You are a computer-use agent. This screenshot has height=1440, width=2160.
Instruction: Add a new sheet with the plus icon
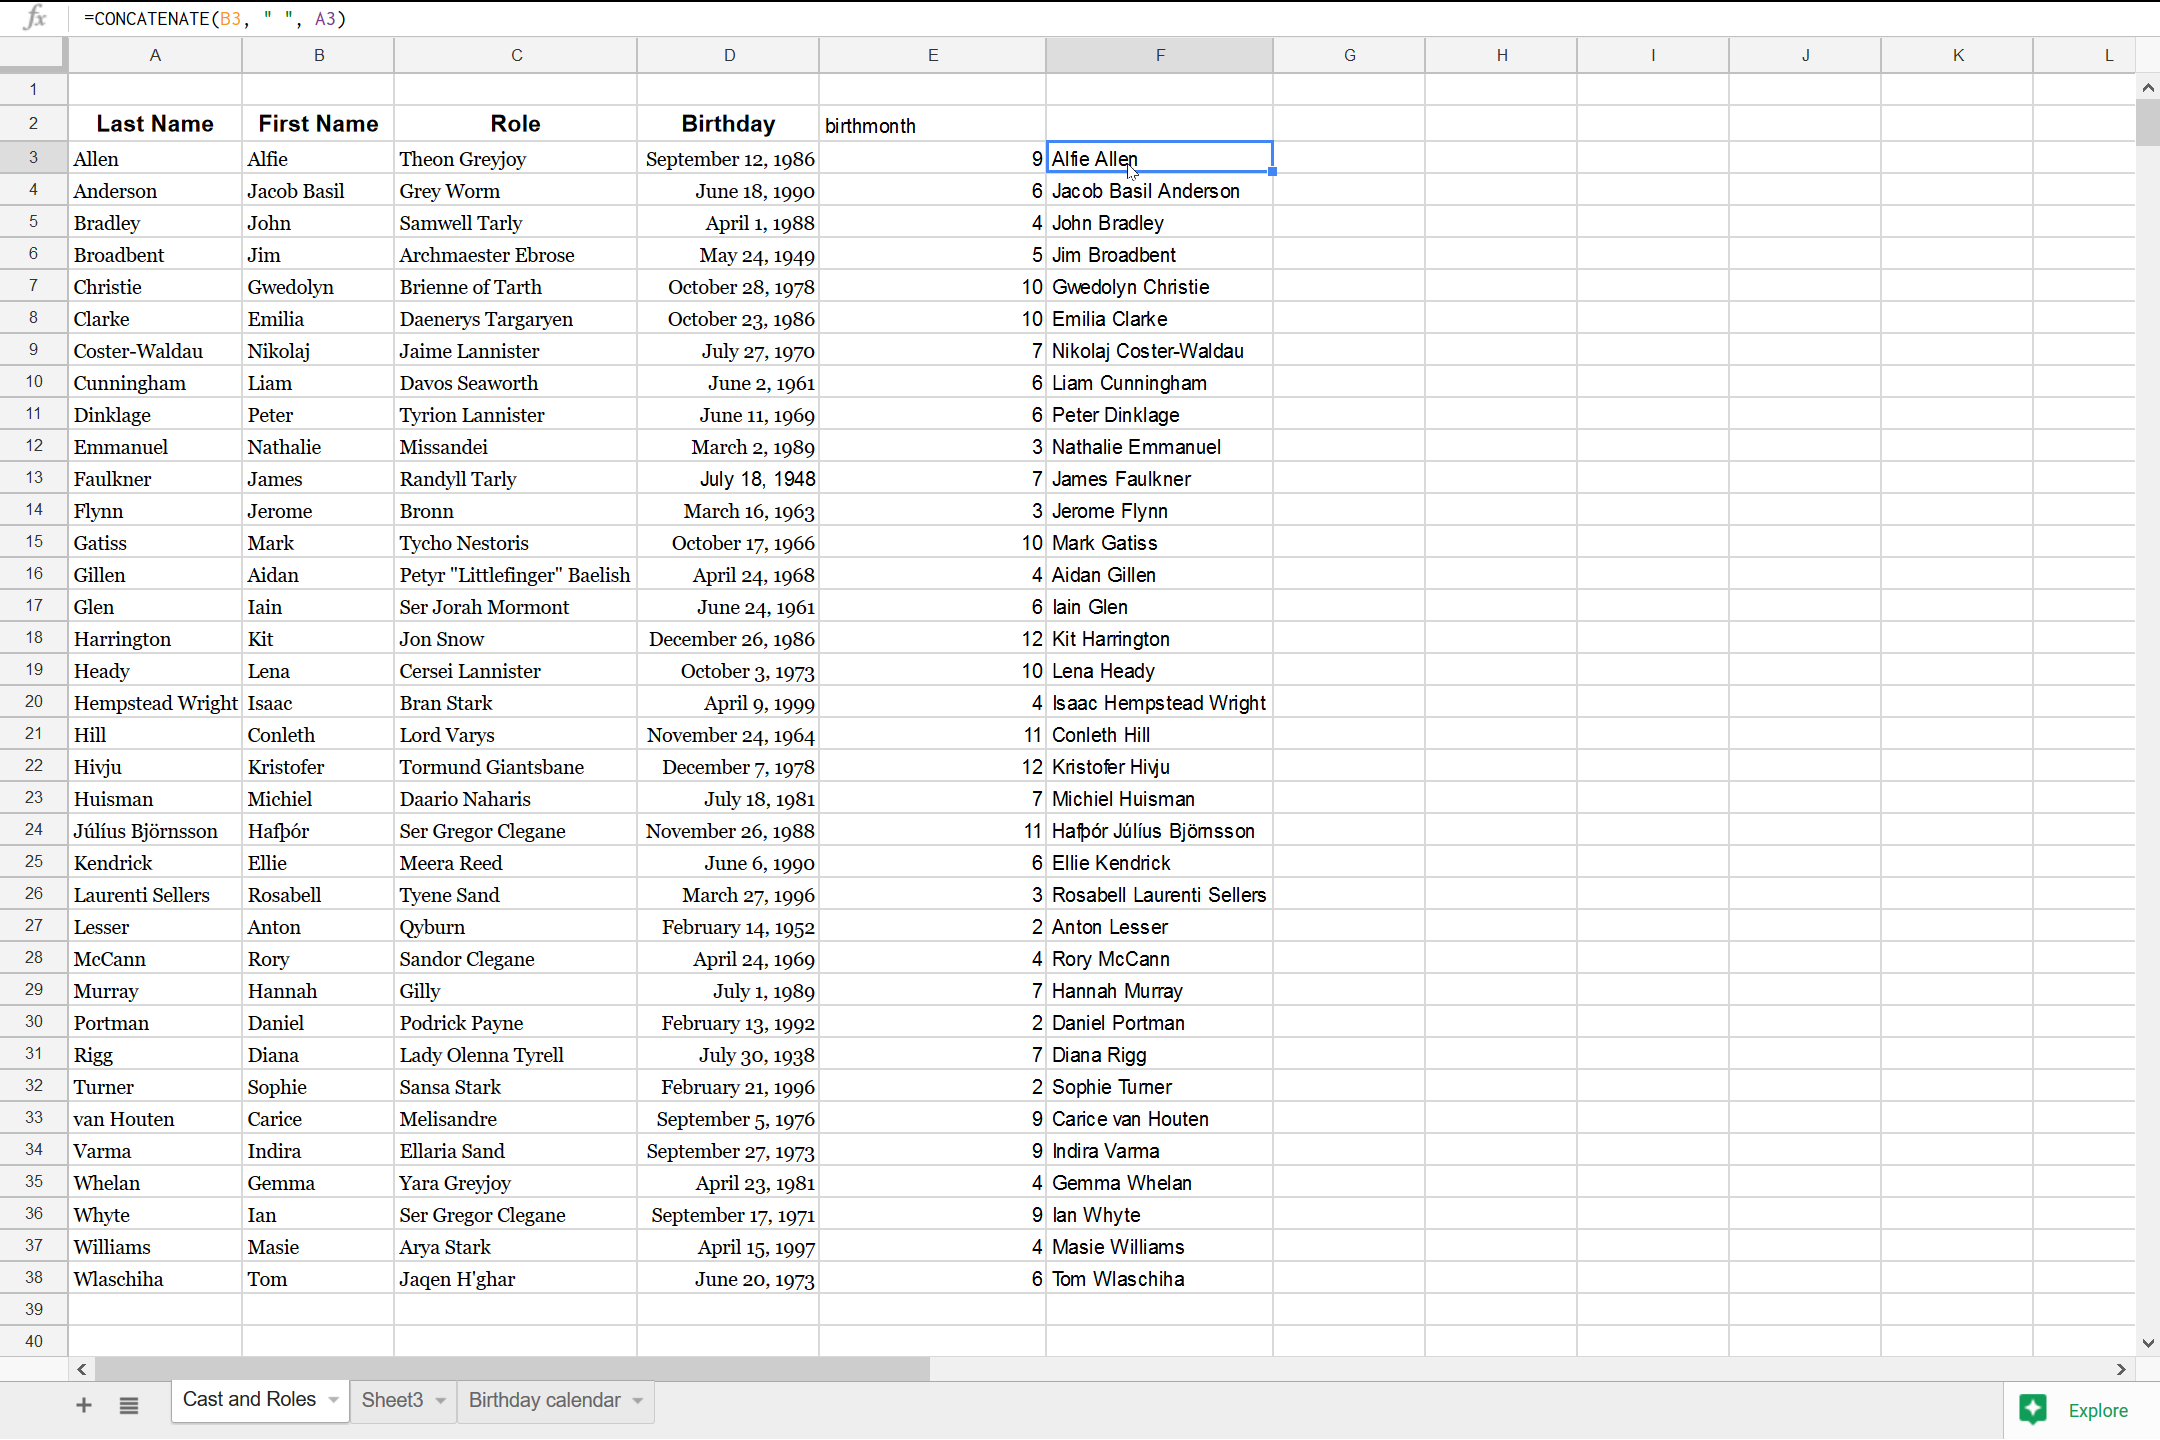click(x=84, y=1404)
